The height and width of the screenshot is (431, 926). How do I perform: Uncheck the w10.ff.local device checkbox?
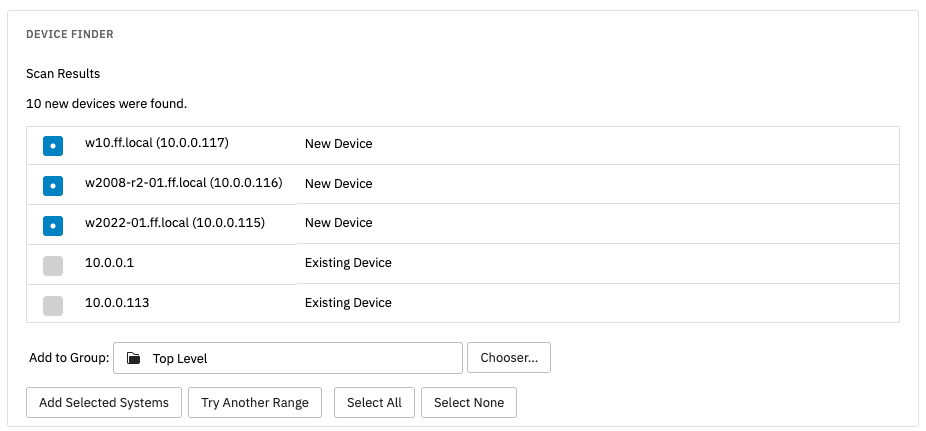53,146
